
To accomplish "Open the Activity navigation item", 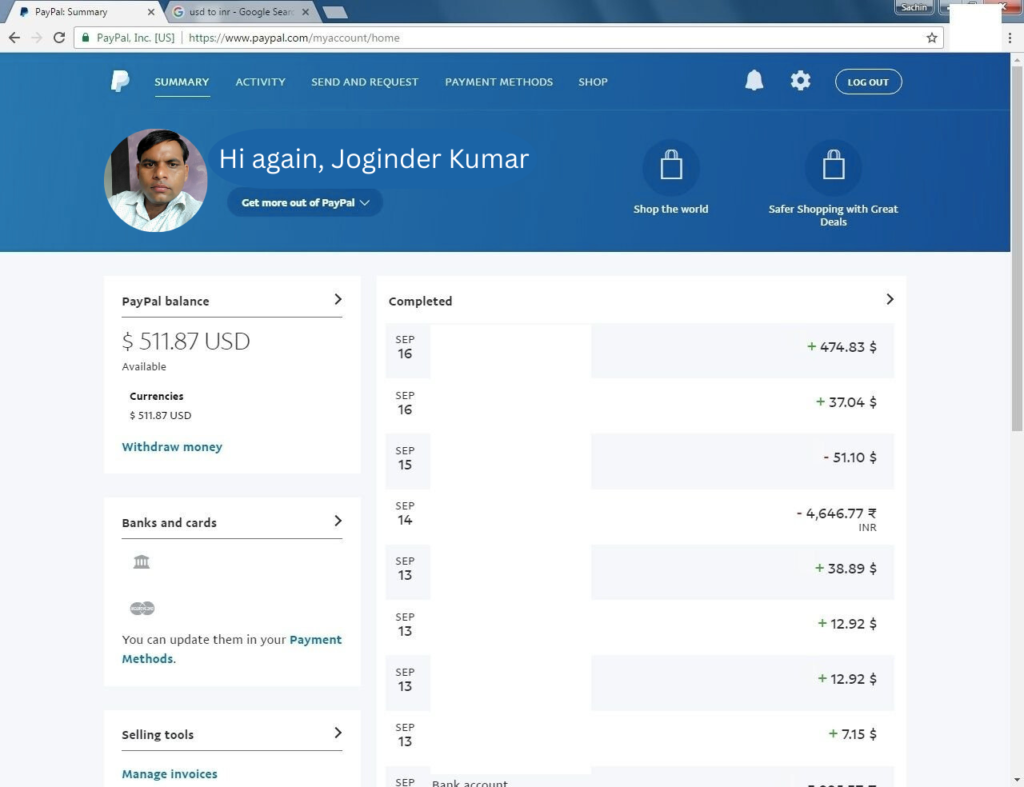I will point(261,82).
